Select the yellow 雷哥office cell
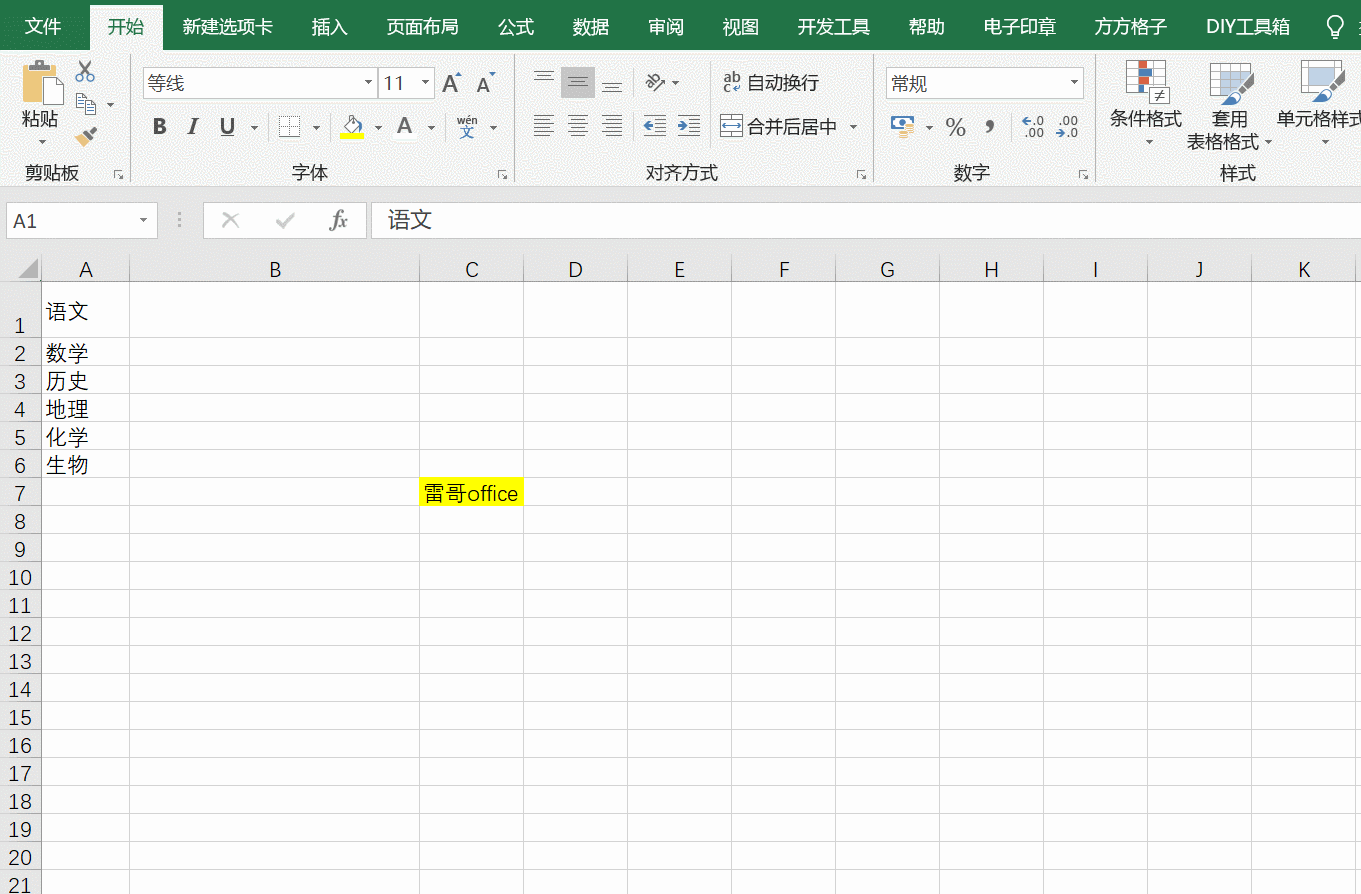This screenshot has height=894, width=1361. pyautogui.click(x=471, y=492)
